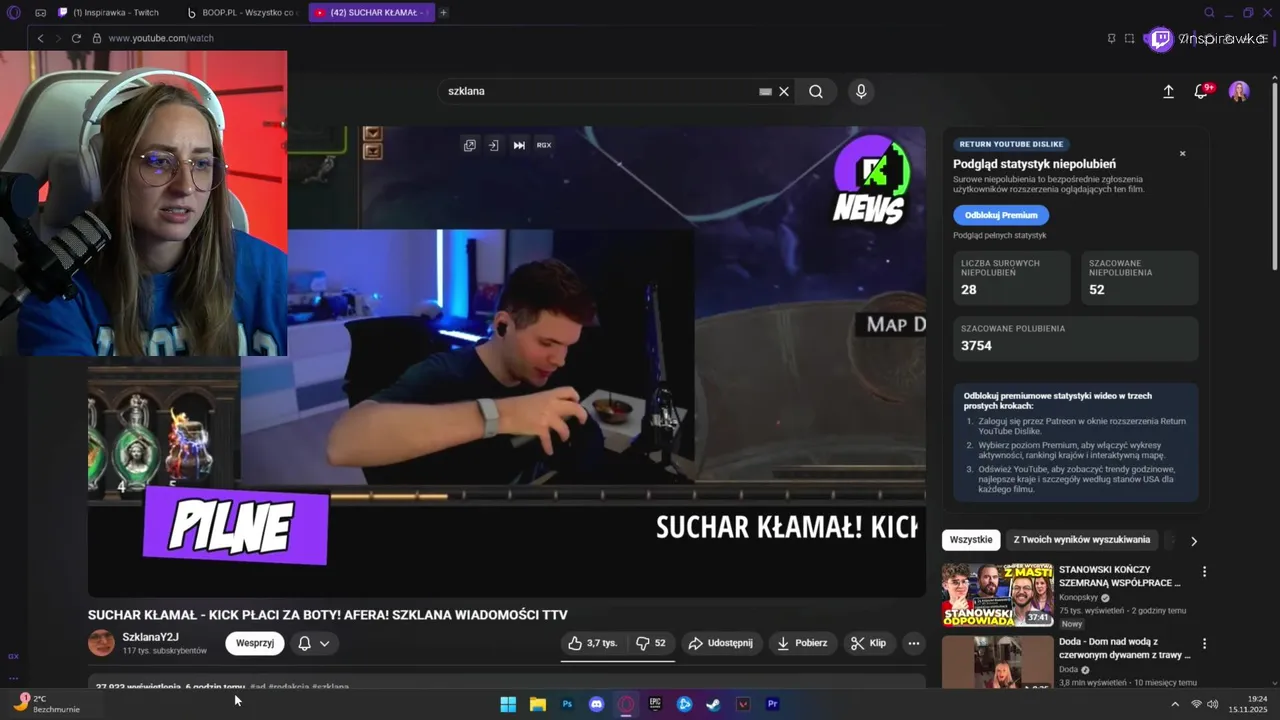Open the Opera menu icon
The image size is (1280, 720).
click(x=13, y=13)
